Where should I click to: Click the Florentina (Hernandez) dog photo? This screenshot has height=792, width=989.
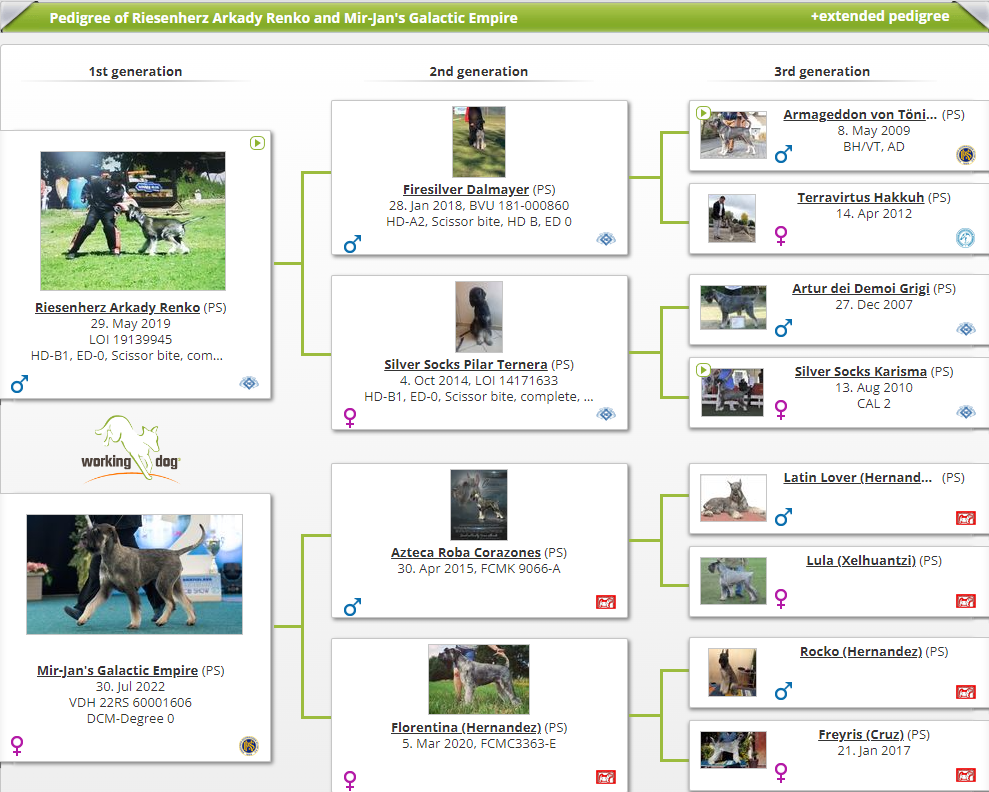coord(479,679)
